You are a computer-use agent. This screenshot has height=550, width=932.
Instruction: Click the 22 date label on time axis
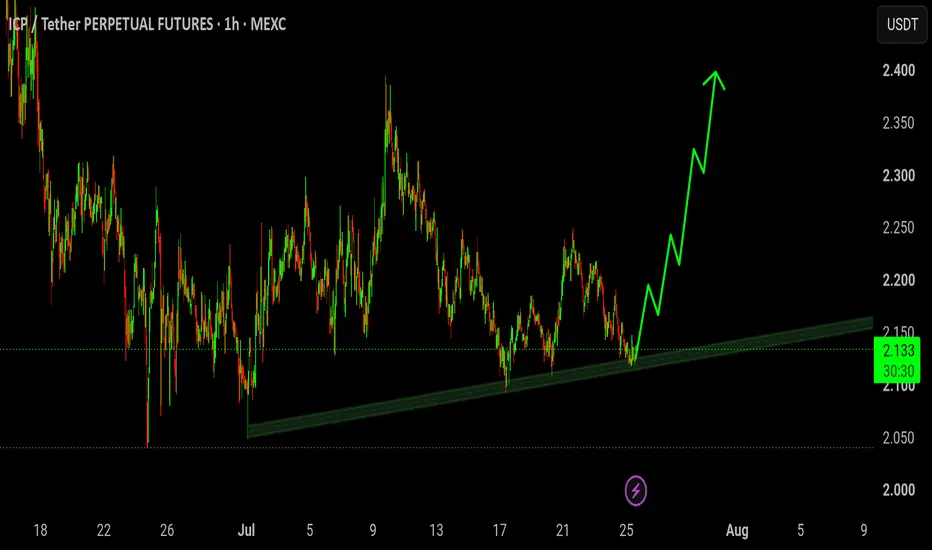pyautogui.click(x=103, y=530)
